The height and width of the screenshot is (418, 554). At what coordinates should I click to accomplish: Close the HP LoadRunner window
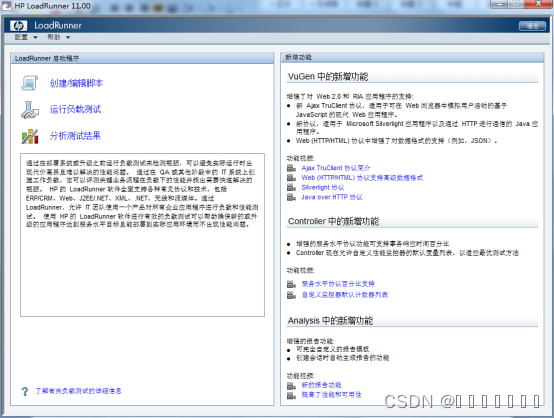tap(538, 4)
